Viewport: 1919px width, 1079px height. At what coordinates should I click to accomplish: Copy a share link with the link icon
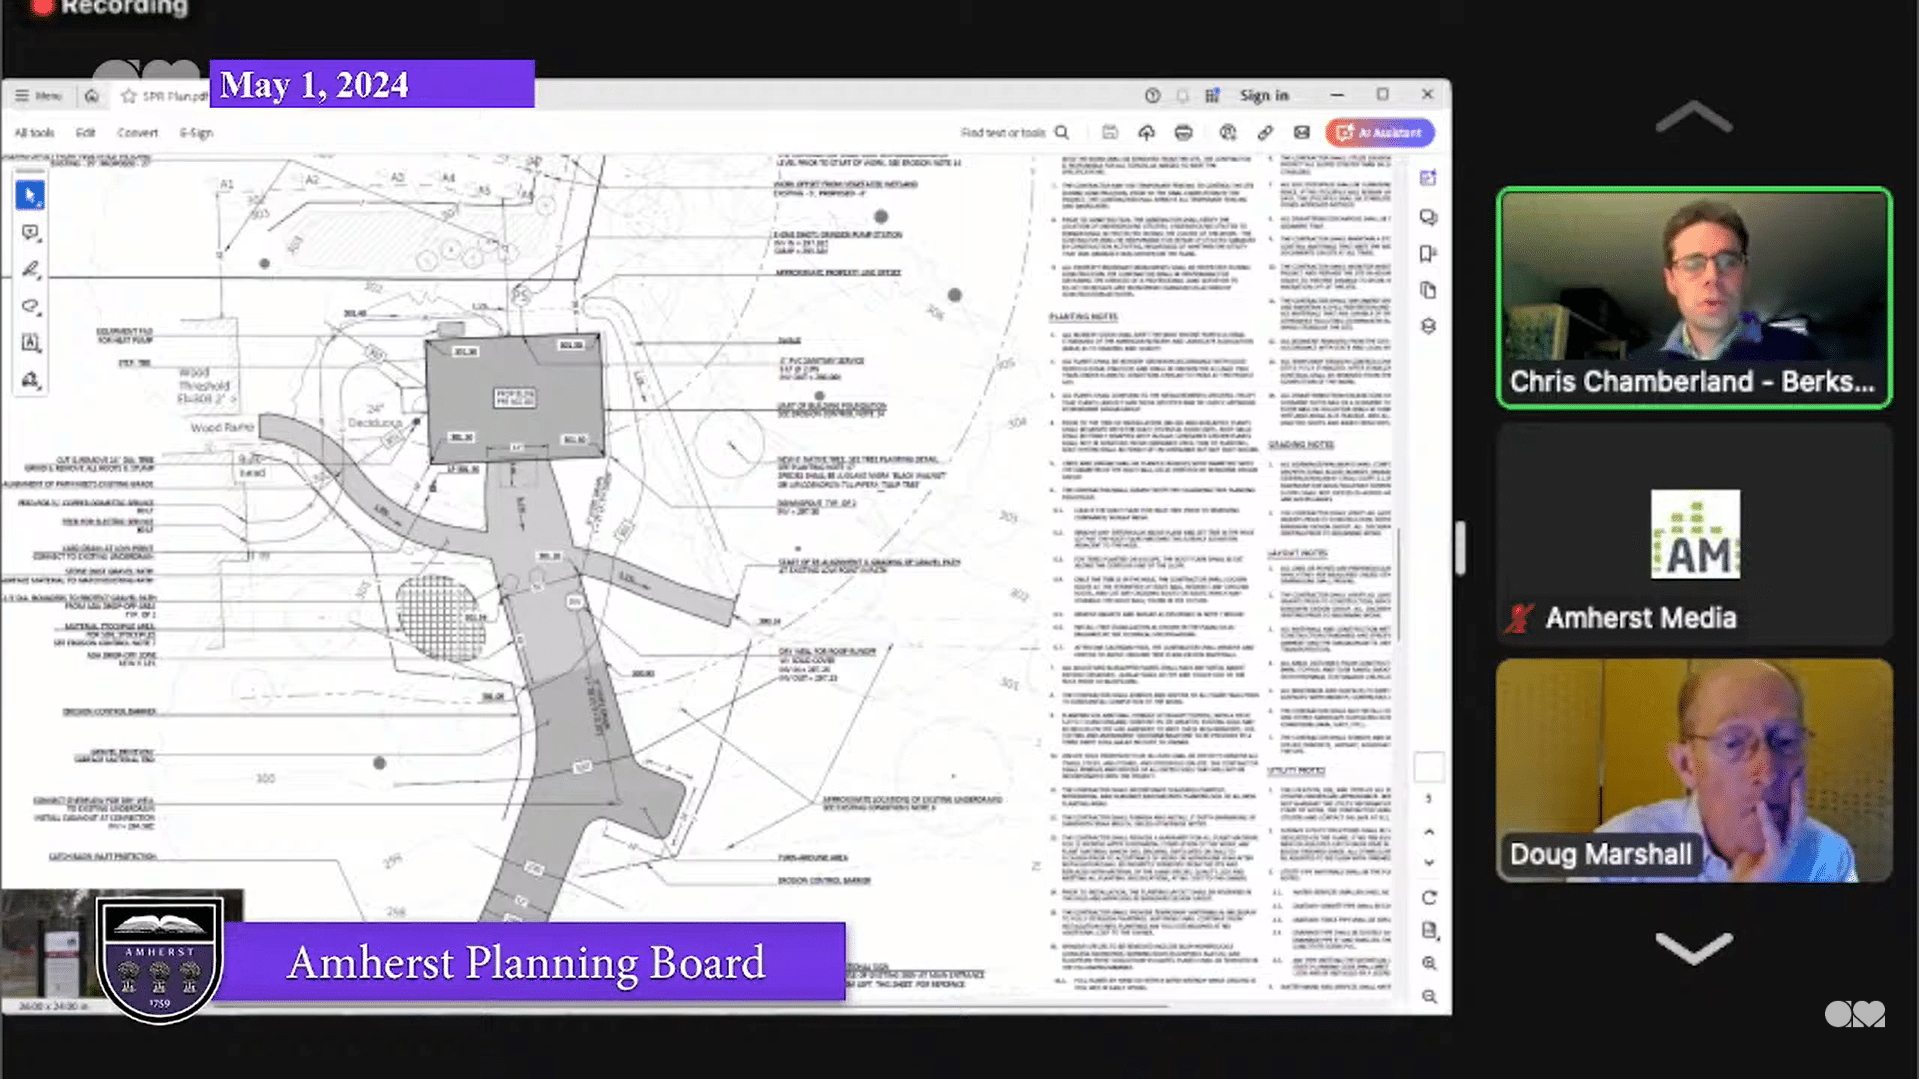[x=1265, y=133]
